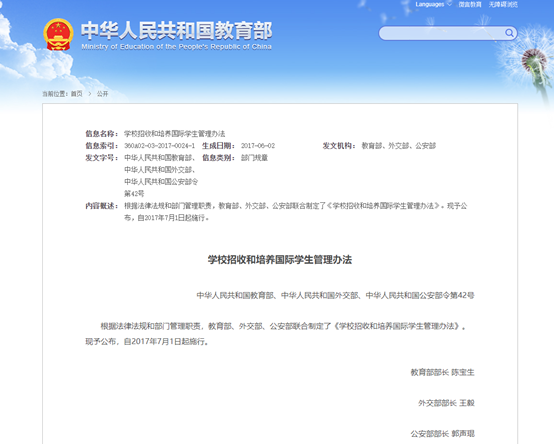Select the document number 第42号
Viewport: 554px width, 444px height.
click(134, 194)
